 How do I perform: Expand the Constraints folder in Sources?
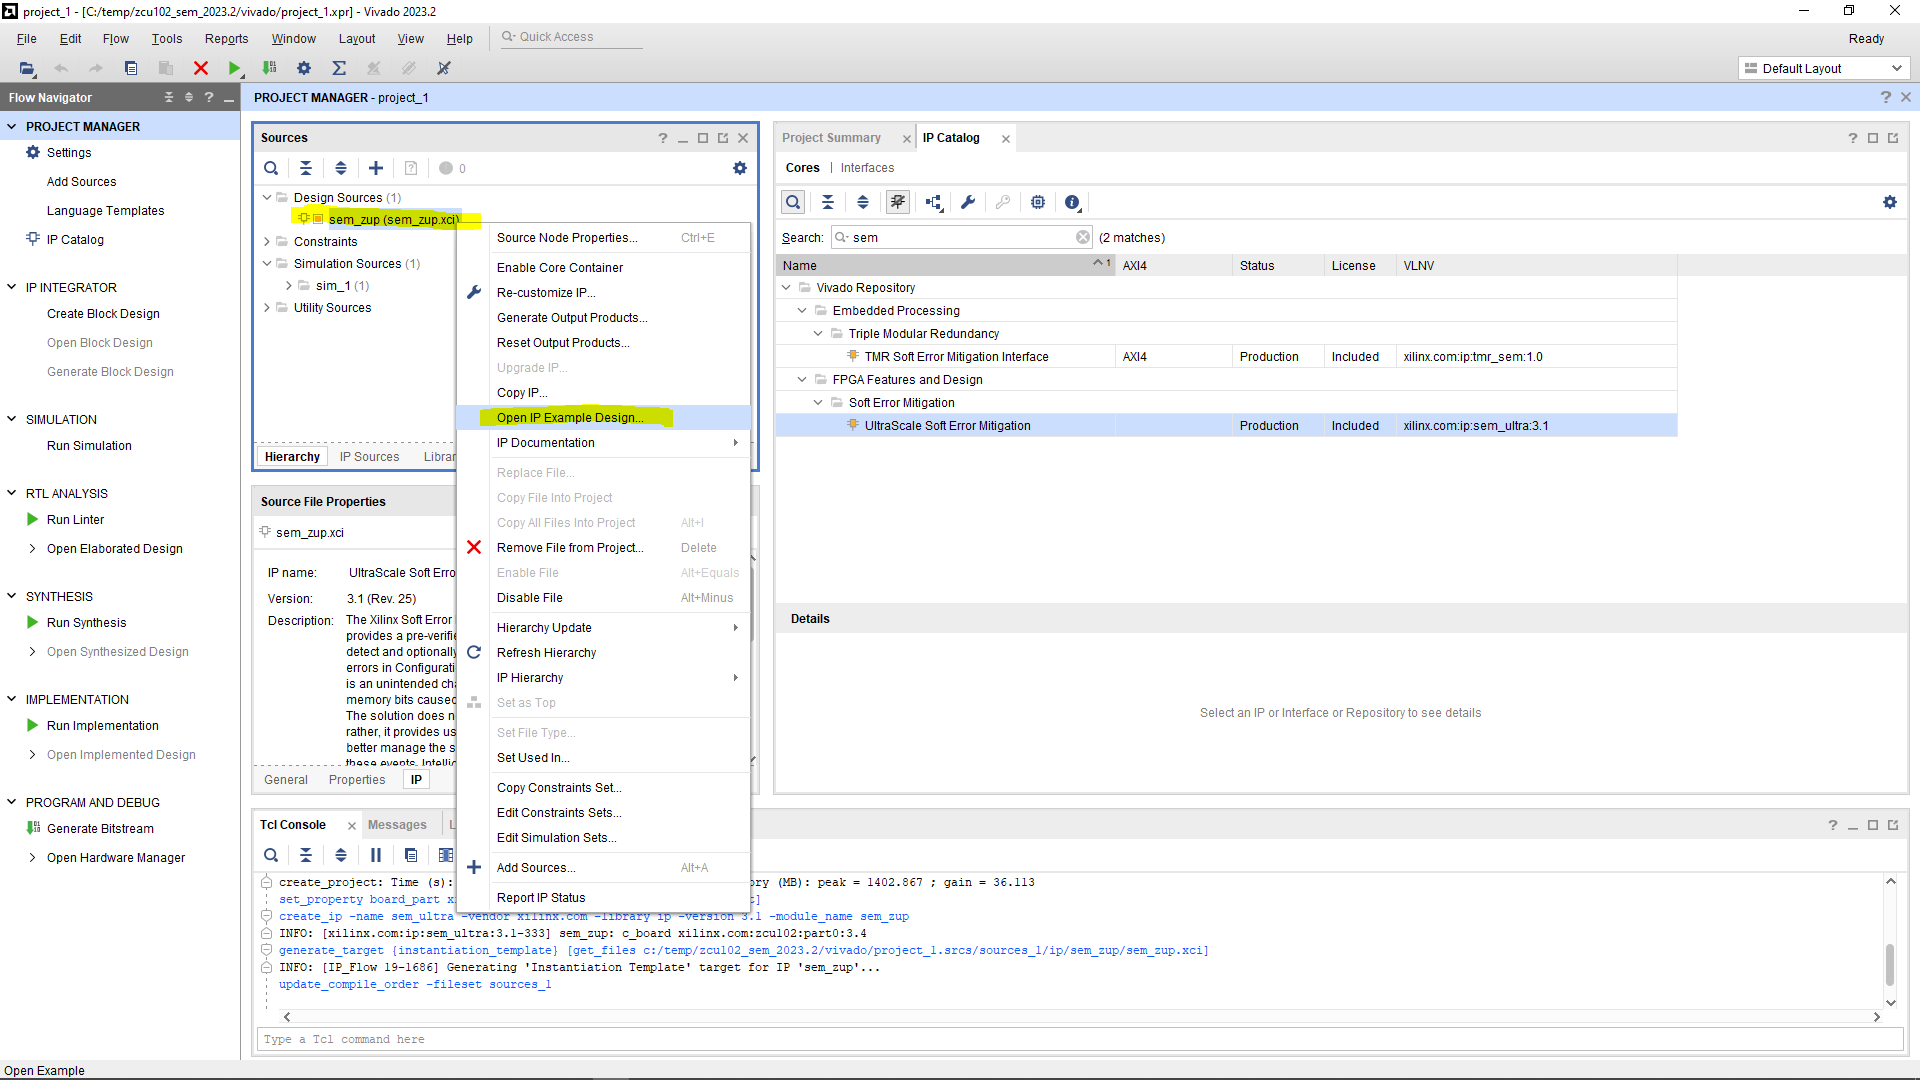pos(267,242)
